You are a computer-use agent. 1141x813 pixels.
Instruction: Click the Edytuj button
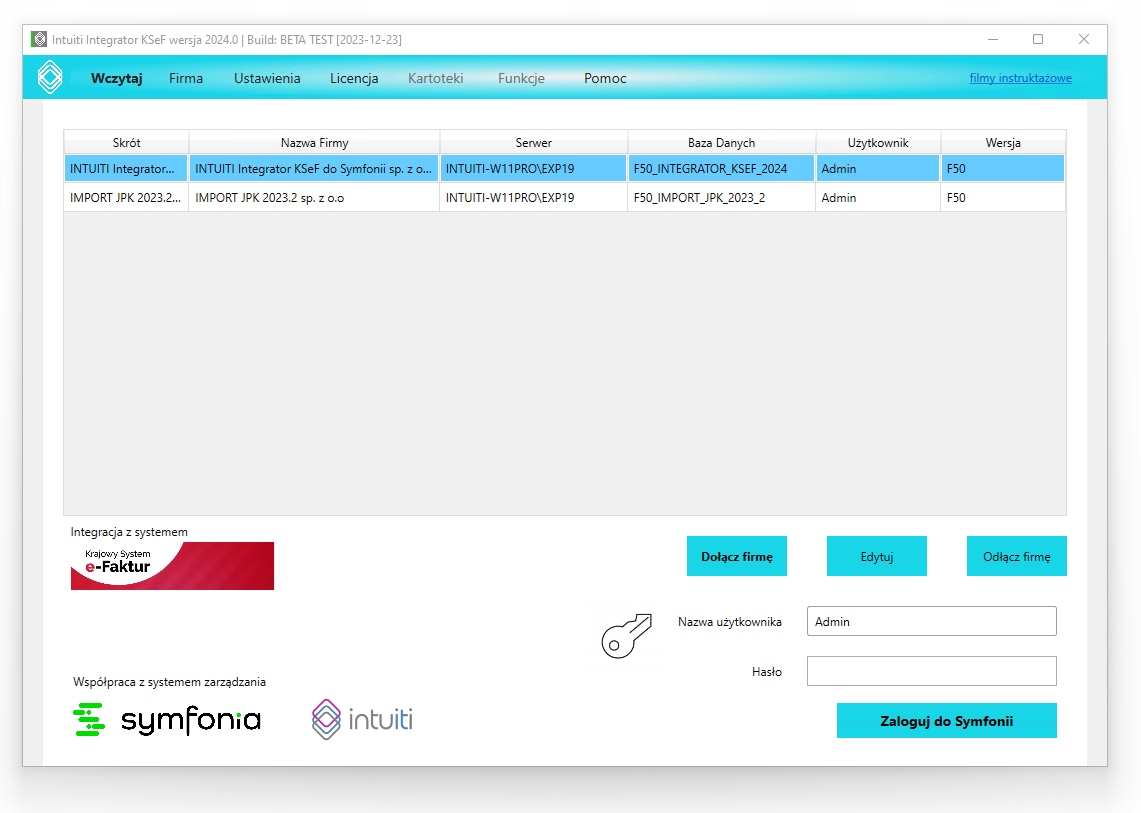tap(877, 556)
